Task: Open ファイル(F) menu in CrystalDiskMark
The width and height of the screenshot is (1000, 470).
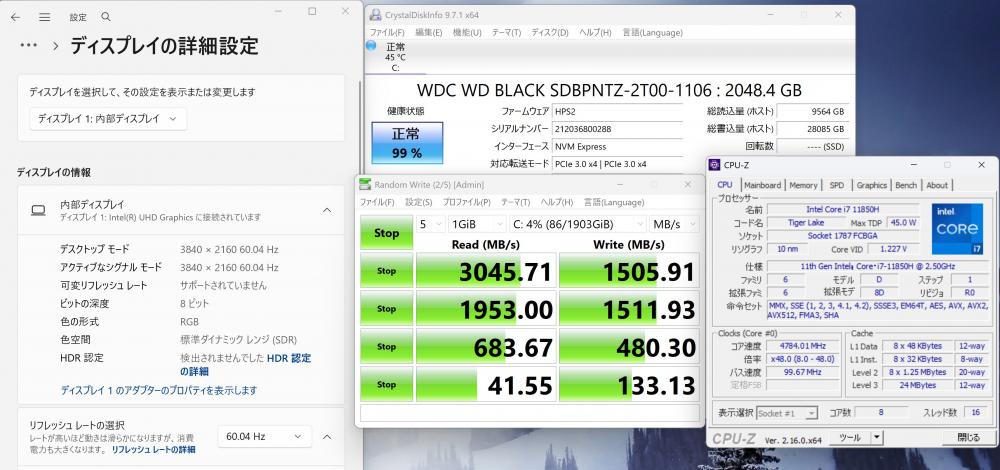Action: pyautogui.click(x=377, y=202)
